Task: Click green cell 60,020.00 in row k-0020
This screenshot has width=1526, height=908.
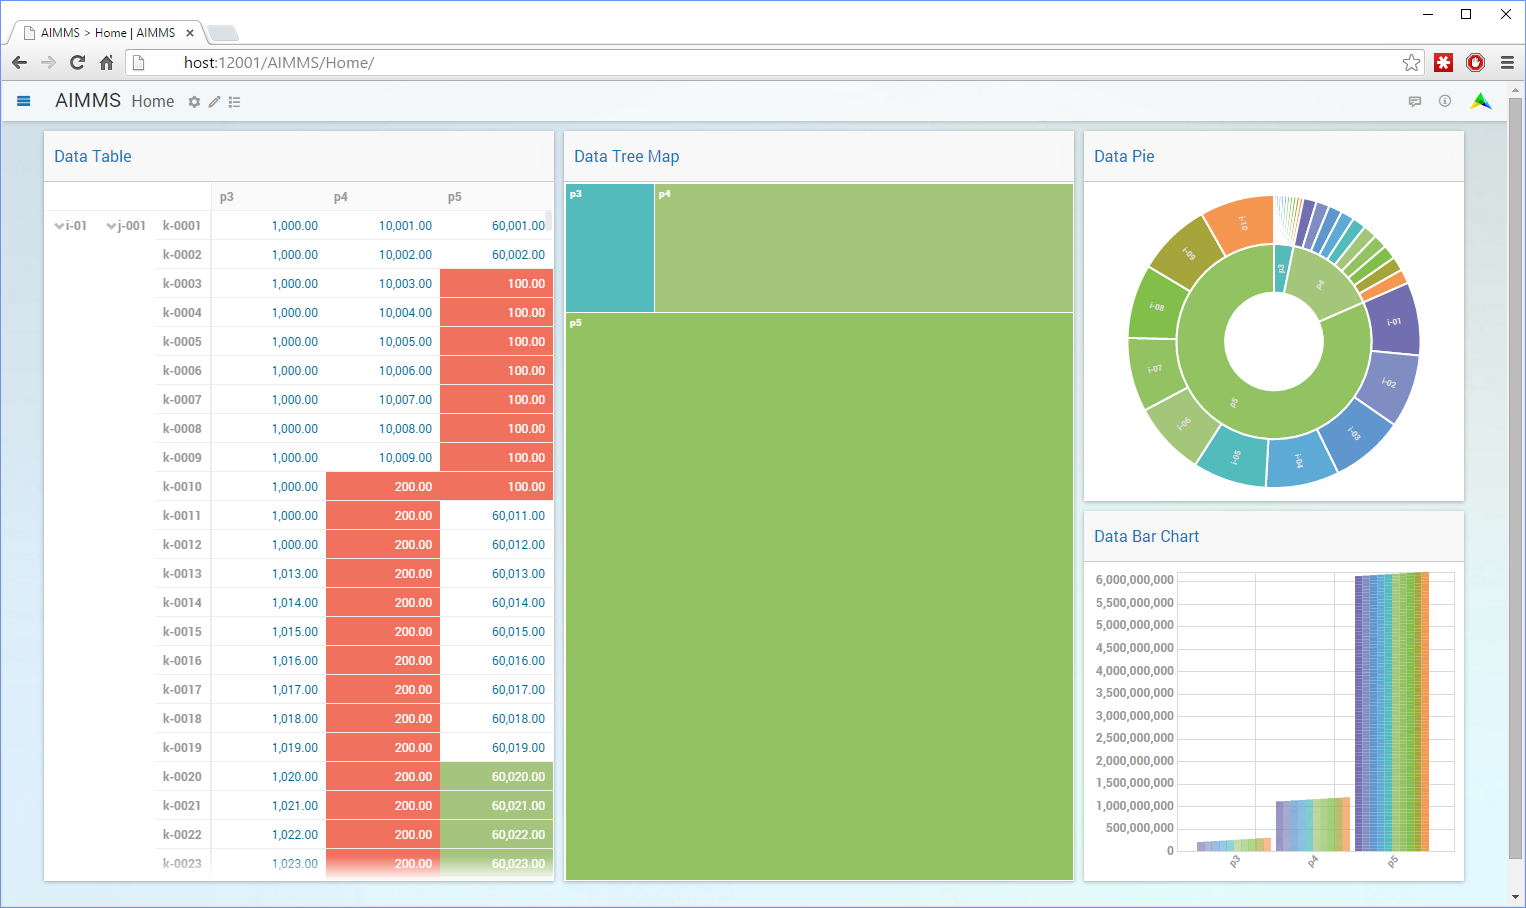Action: [497, 777]
